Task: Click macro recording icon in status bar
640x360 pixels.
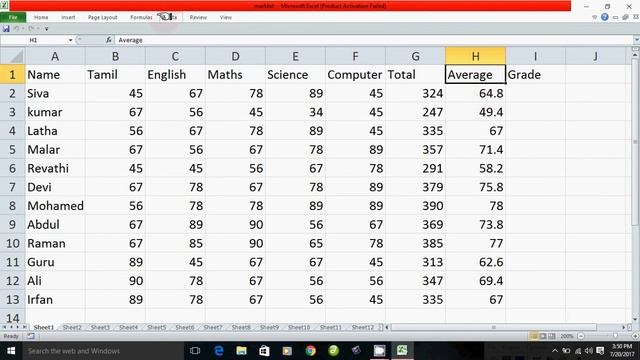Action: (x=31, y=336)
